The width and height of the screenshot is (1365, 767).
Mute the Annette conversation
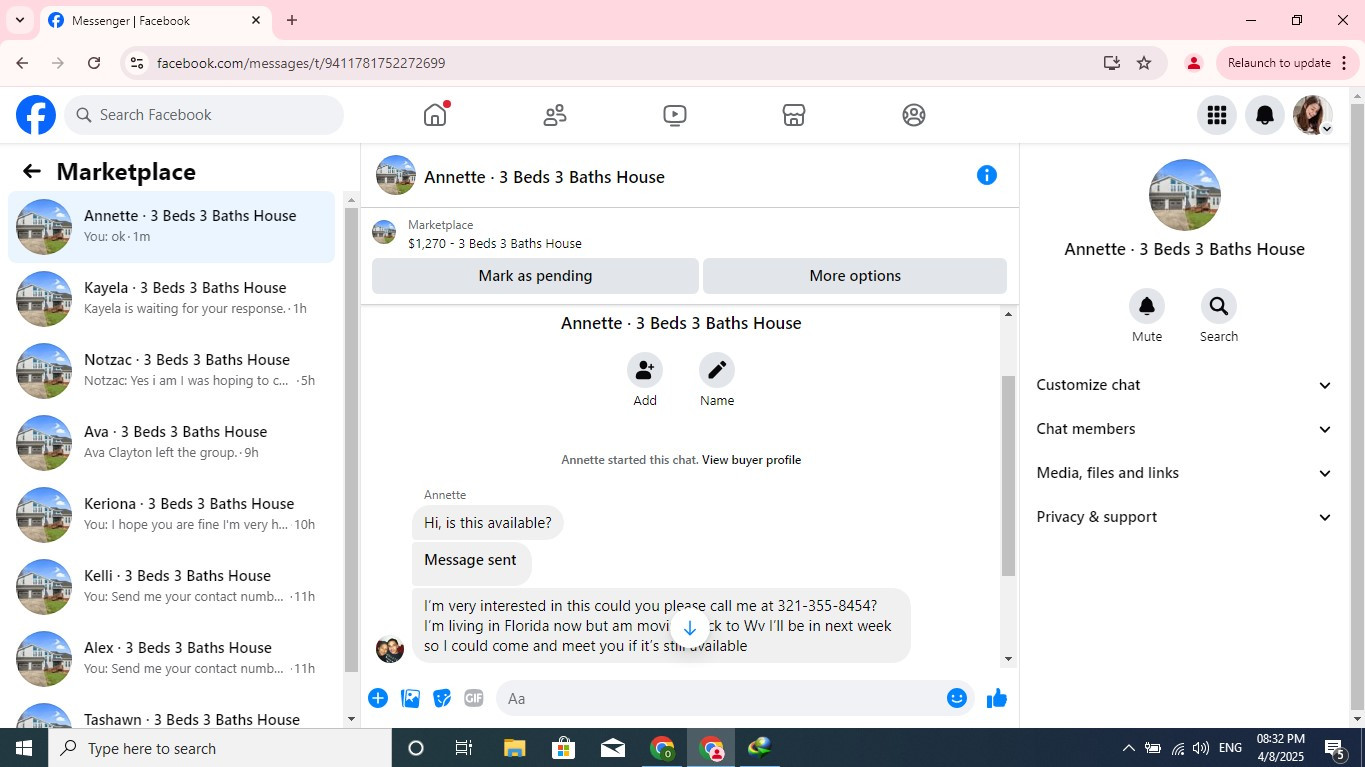pyautogui.click(x=1147, y=306)
